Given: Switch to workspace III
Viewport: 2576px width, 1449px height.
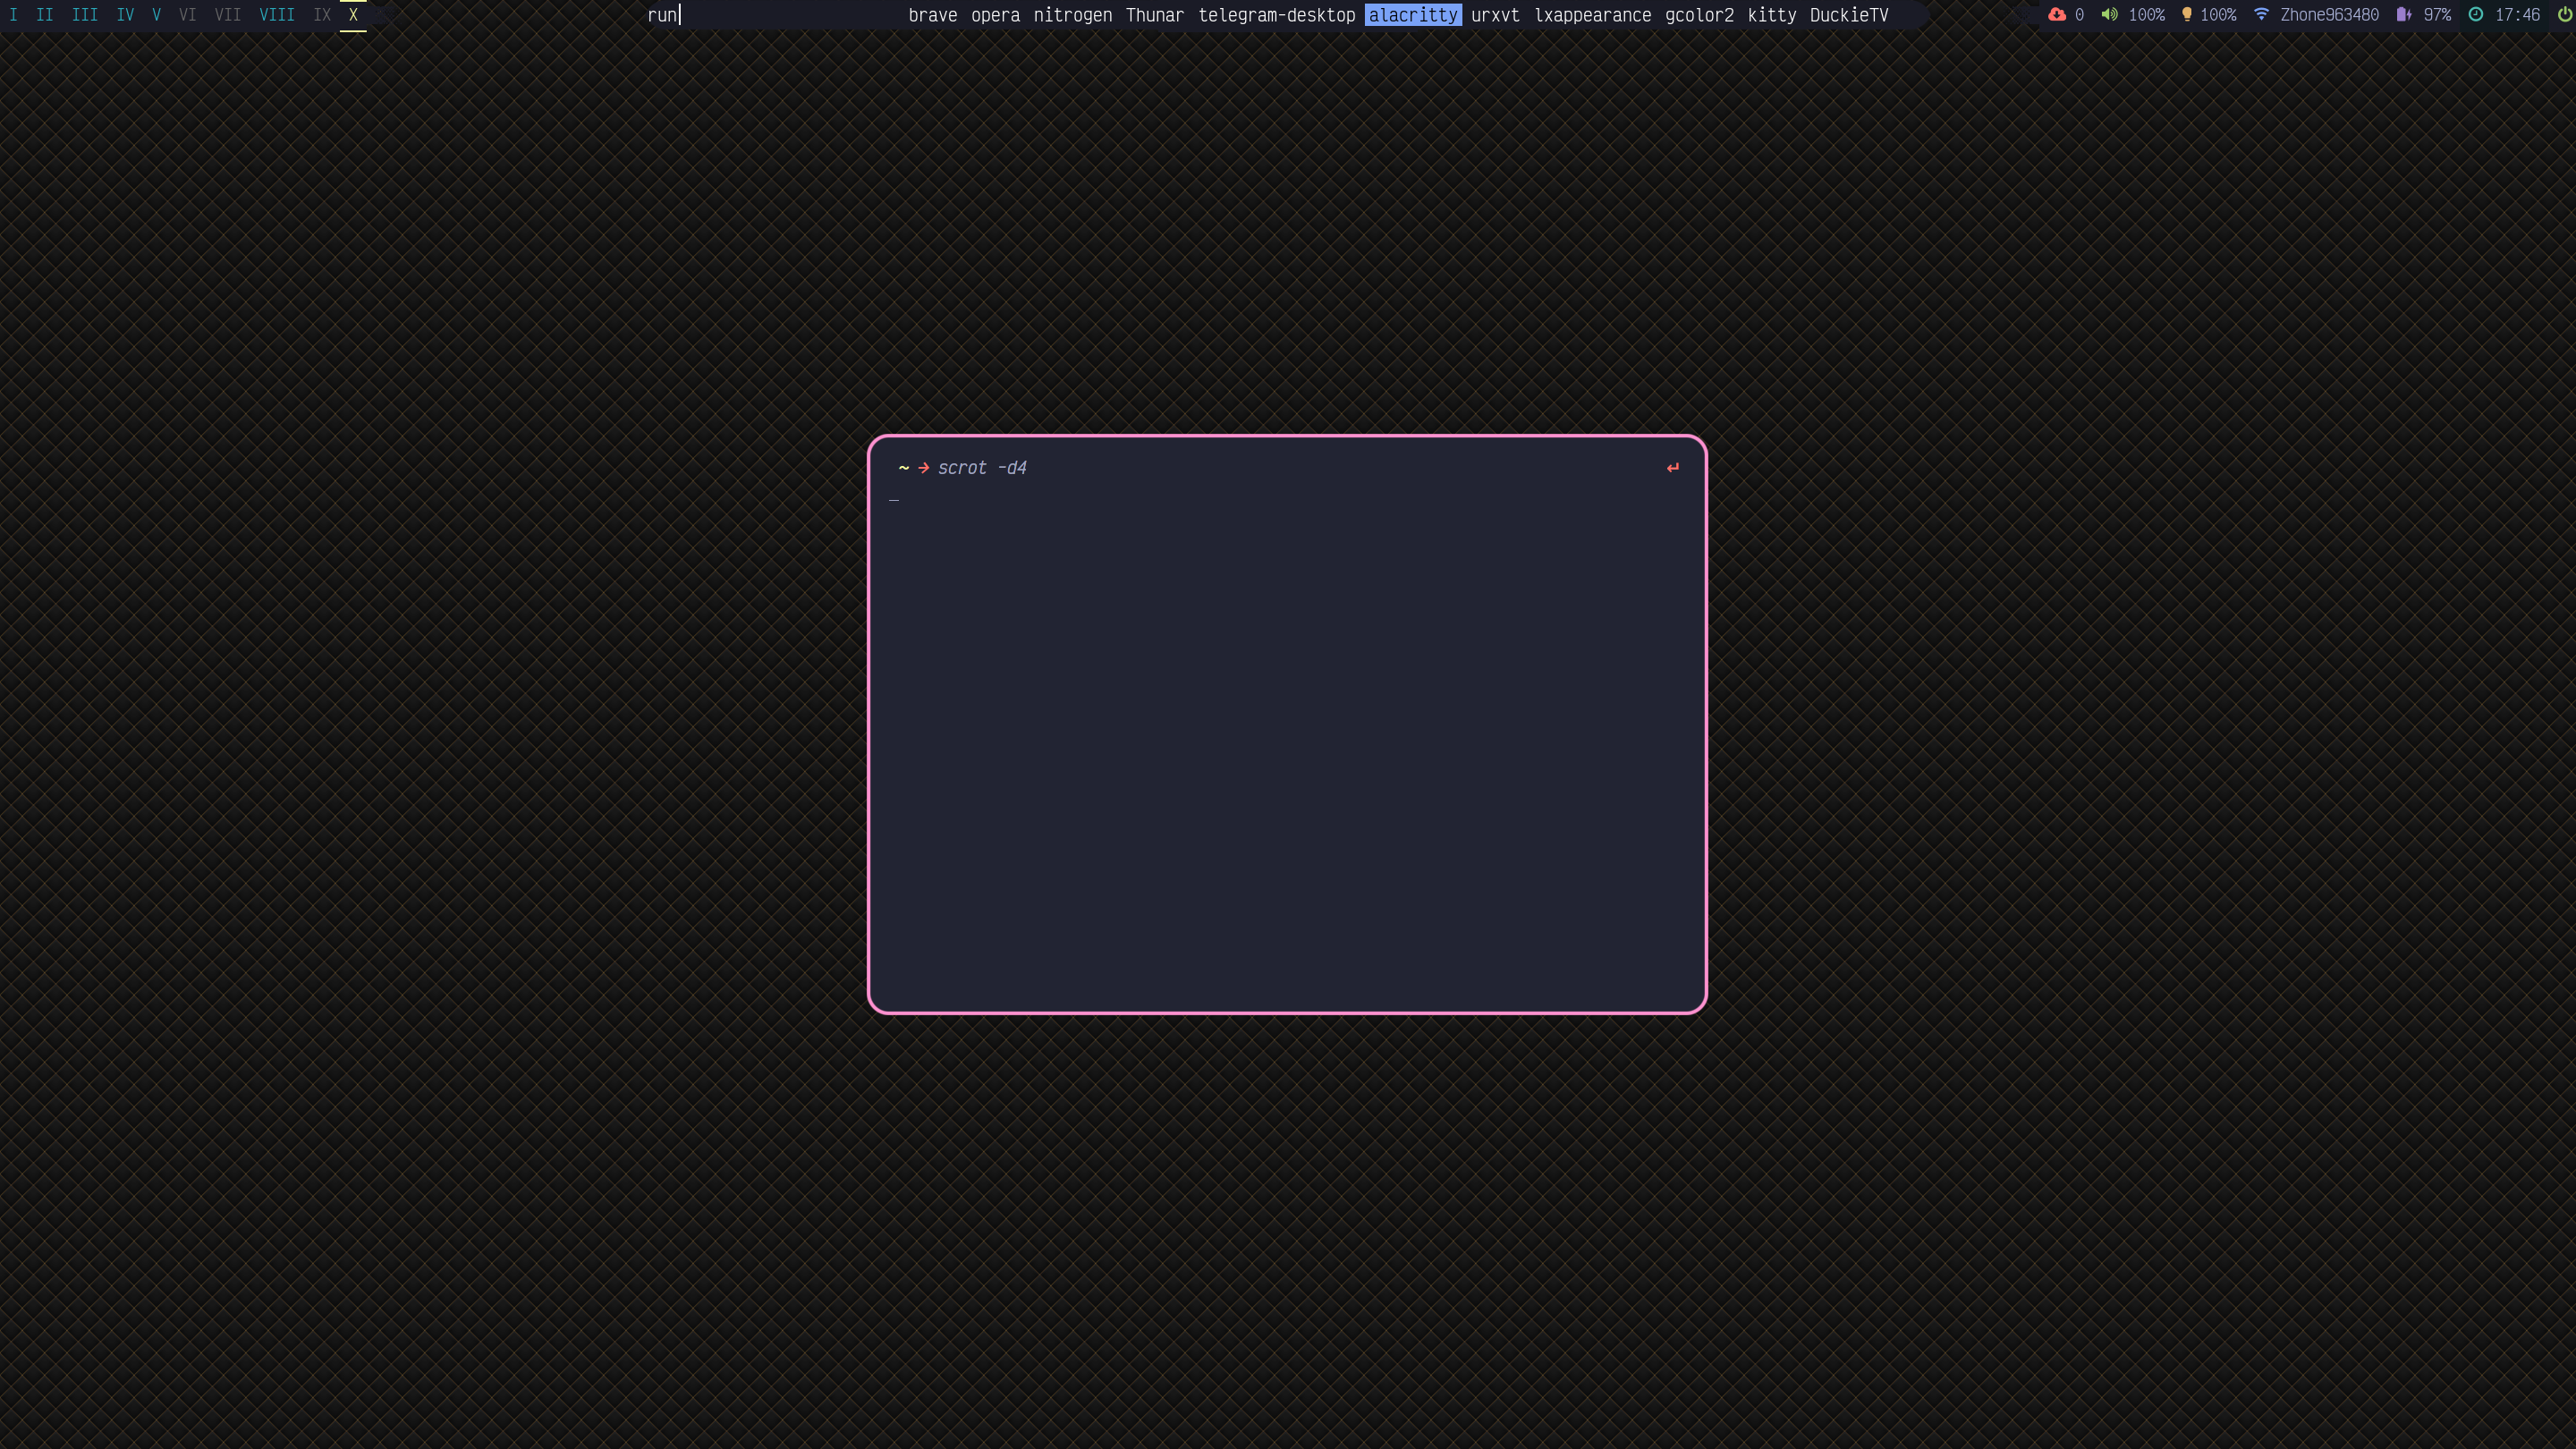Looking at the screenshot, I should click(85, 15).
